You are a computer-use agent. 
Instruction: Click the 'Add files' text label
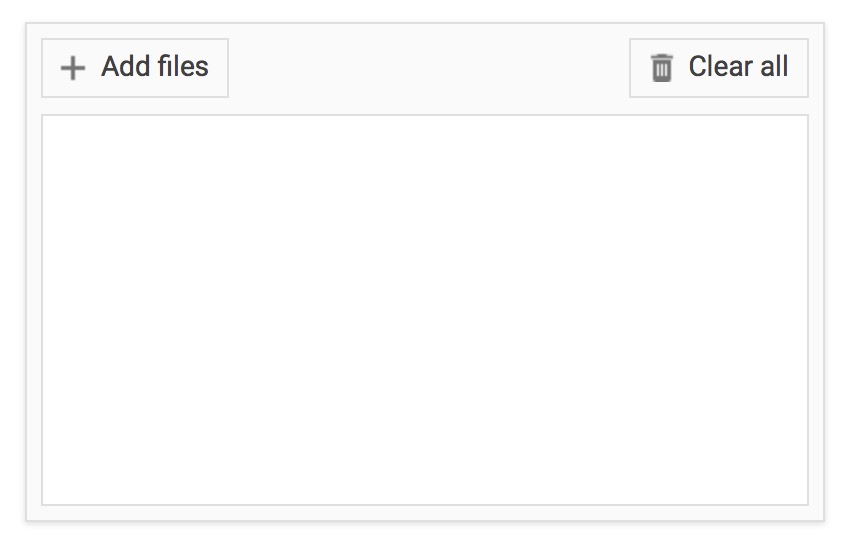click(x=154, y=67)
